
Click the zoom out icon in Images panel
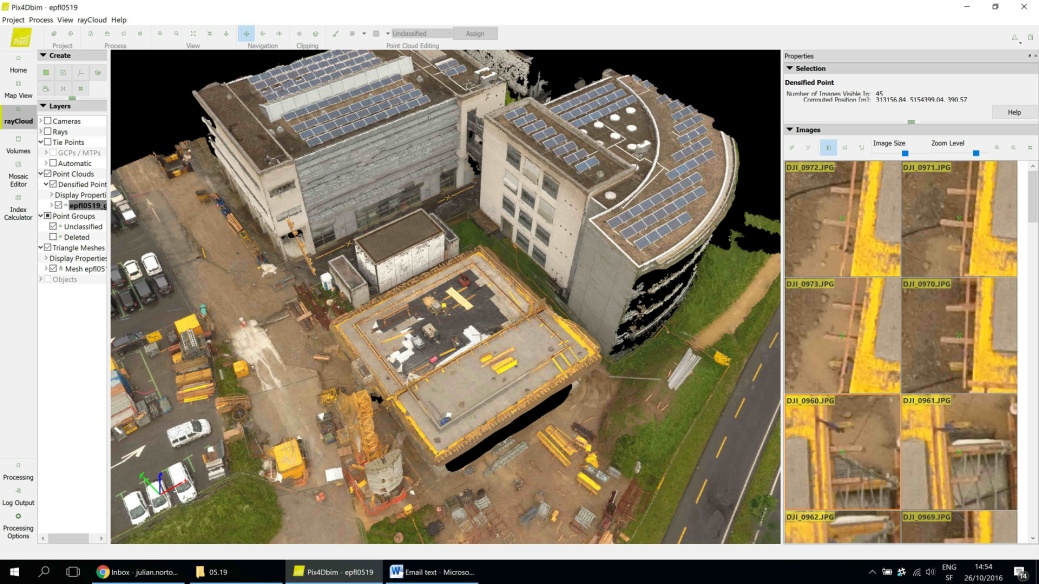click(1013, 148)
